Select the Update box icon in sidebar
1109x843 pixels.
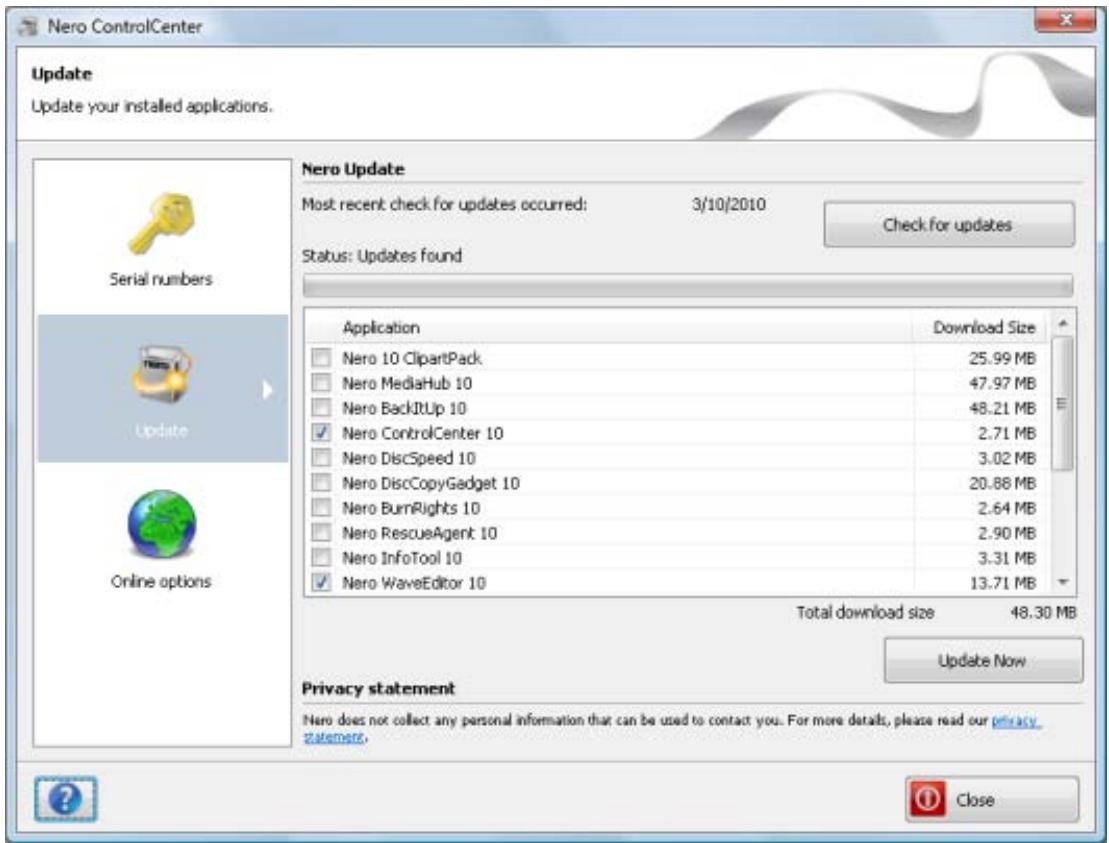click(x=161, y=375)
